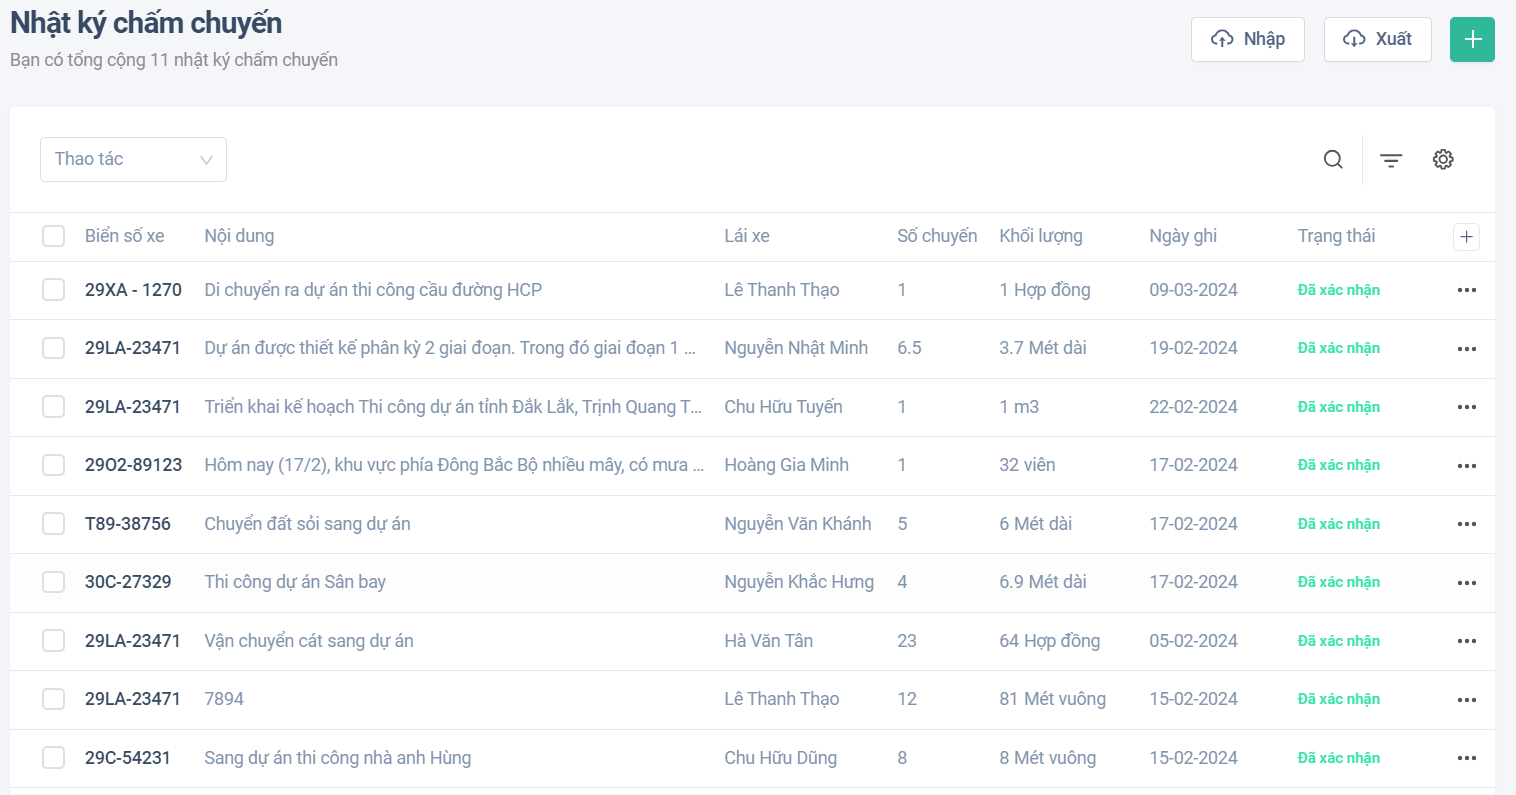Open license plate 30C-27329 entry
The width and height of the screenshot is (1516, 795).
(x=128, y=583)
